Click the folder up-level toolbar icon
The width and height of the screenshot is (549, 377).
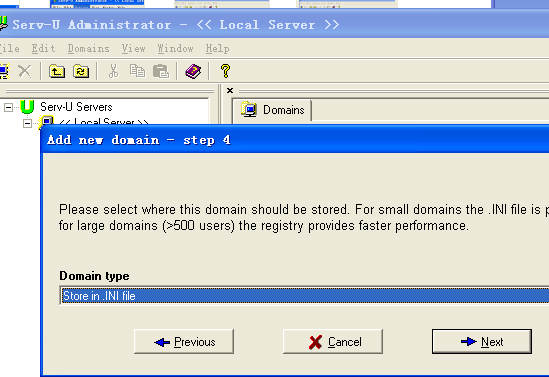(x=57, y=71)
